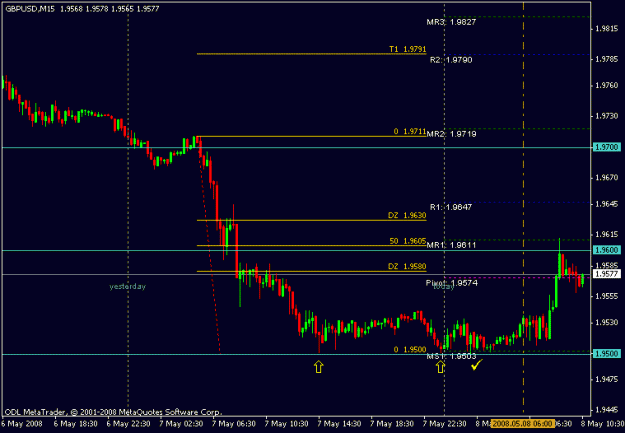Click the T1 1.9791 Fibonacci label
This screenshot has height=433, width=625.
coord(408,49)
